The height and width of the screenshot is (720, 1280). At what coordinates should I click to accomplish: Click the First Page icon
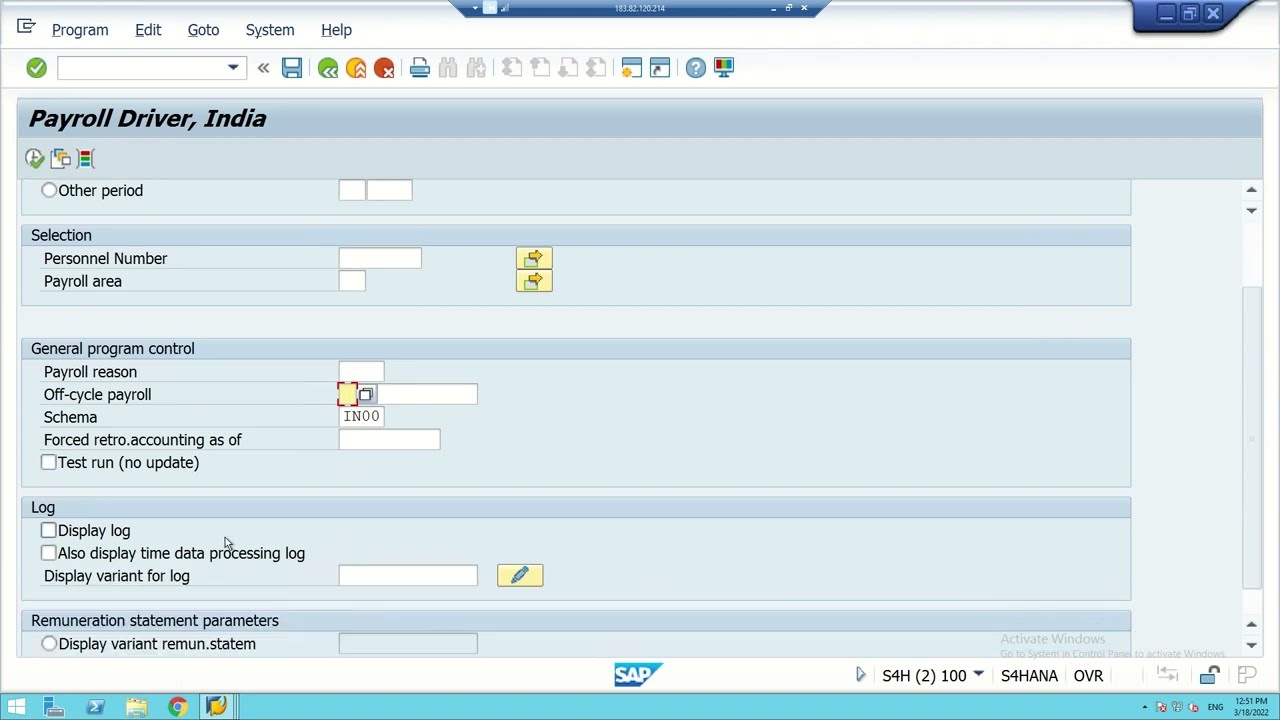[512, 67]
